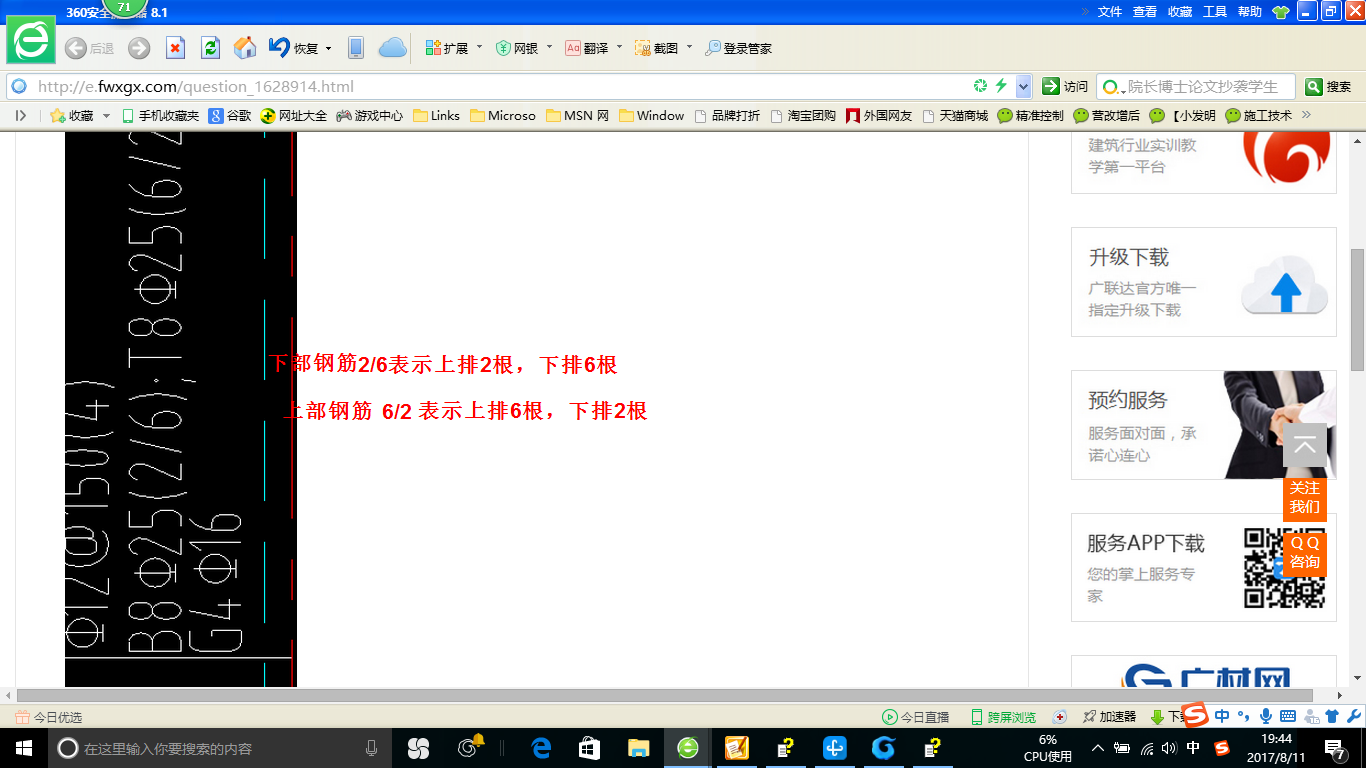Image resolution: width=1366 pixels, height=768 pixels.
Task: Open 手机收藏夹 bookmark
Action: (x=161, y=116)
